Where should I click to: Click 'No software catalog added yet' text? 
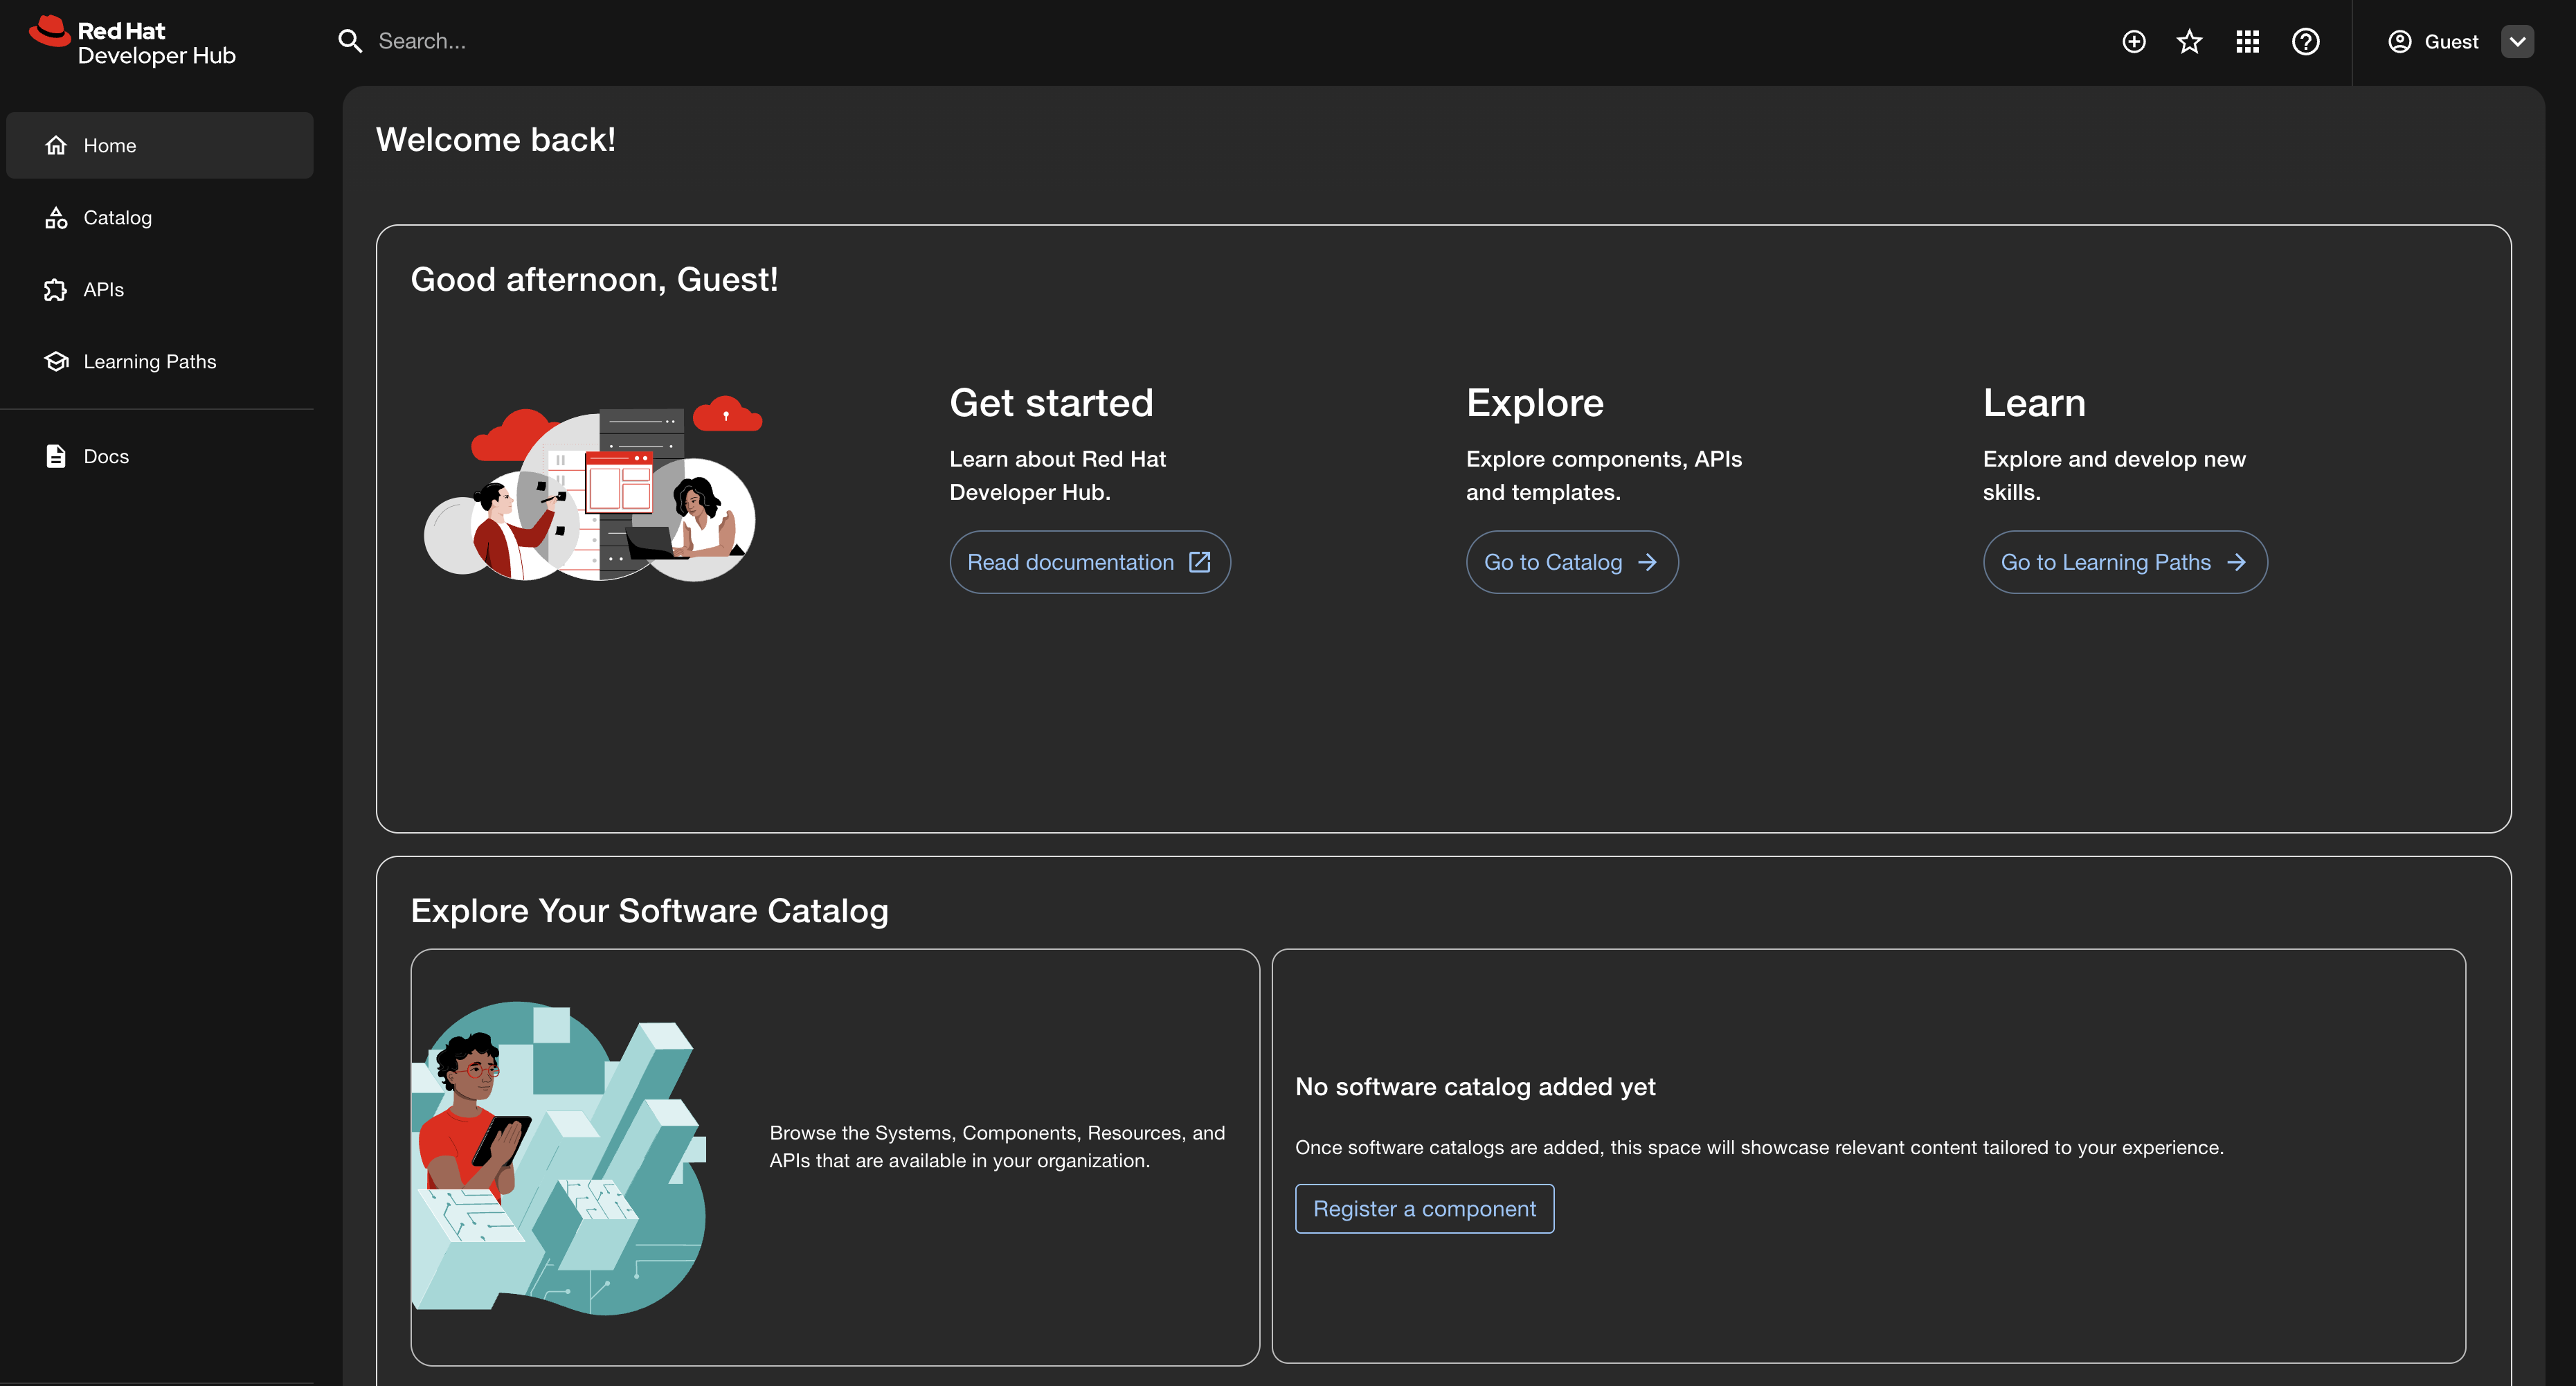[1475, 1086]
